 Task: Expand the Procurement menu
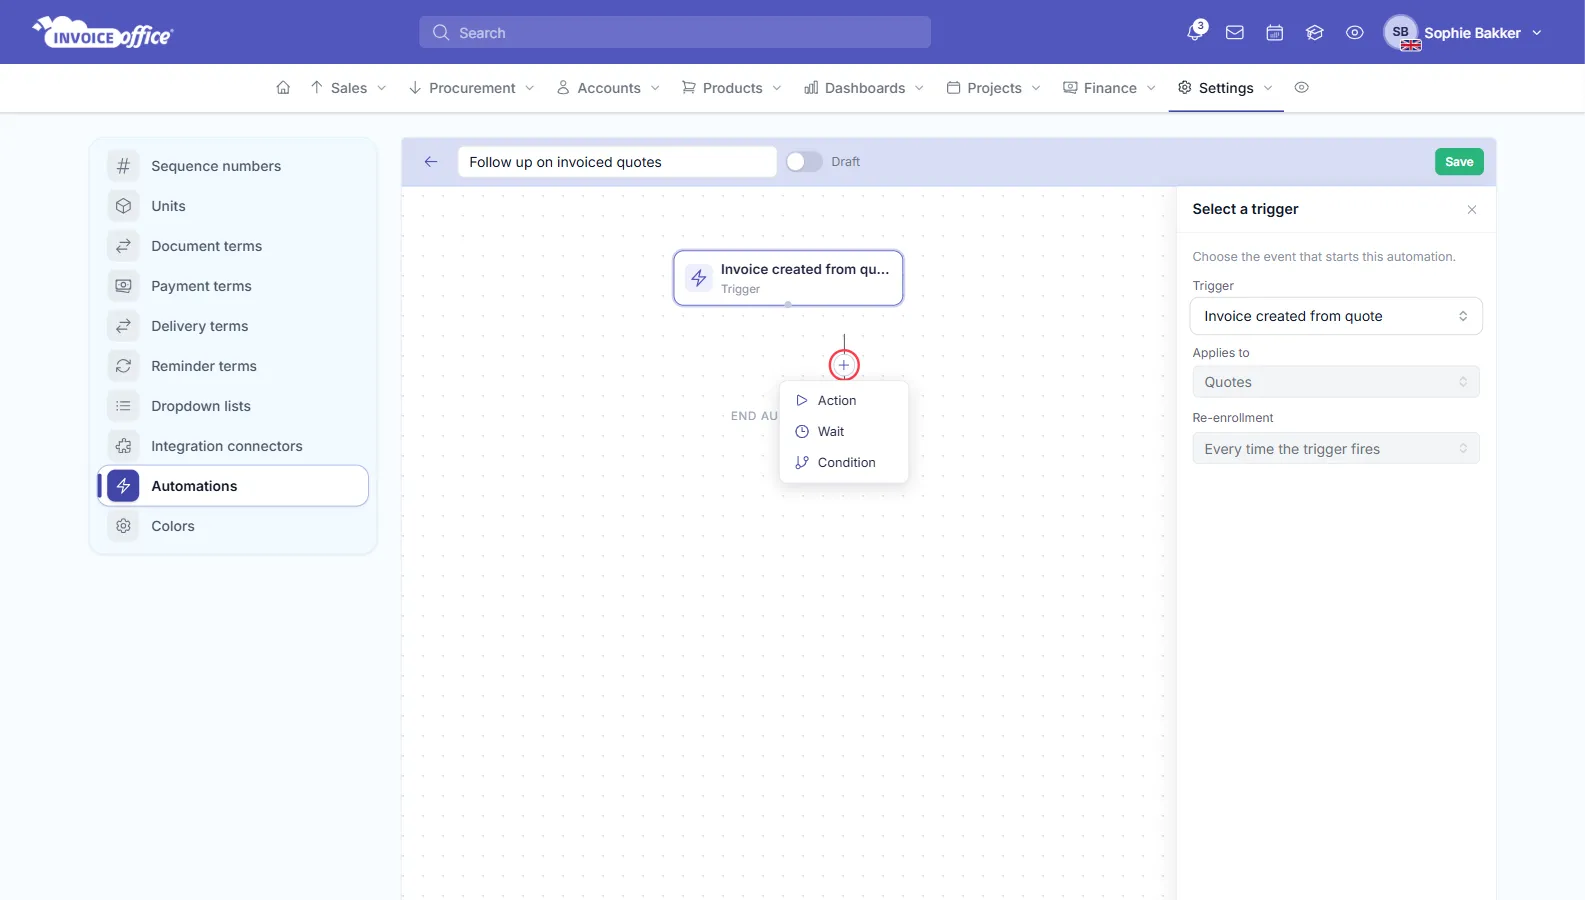(x=472, y=88)
